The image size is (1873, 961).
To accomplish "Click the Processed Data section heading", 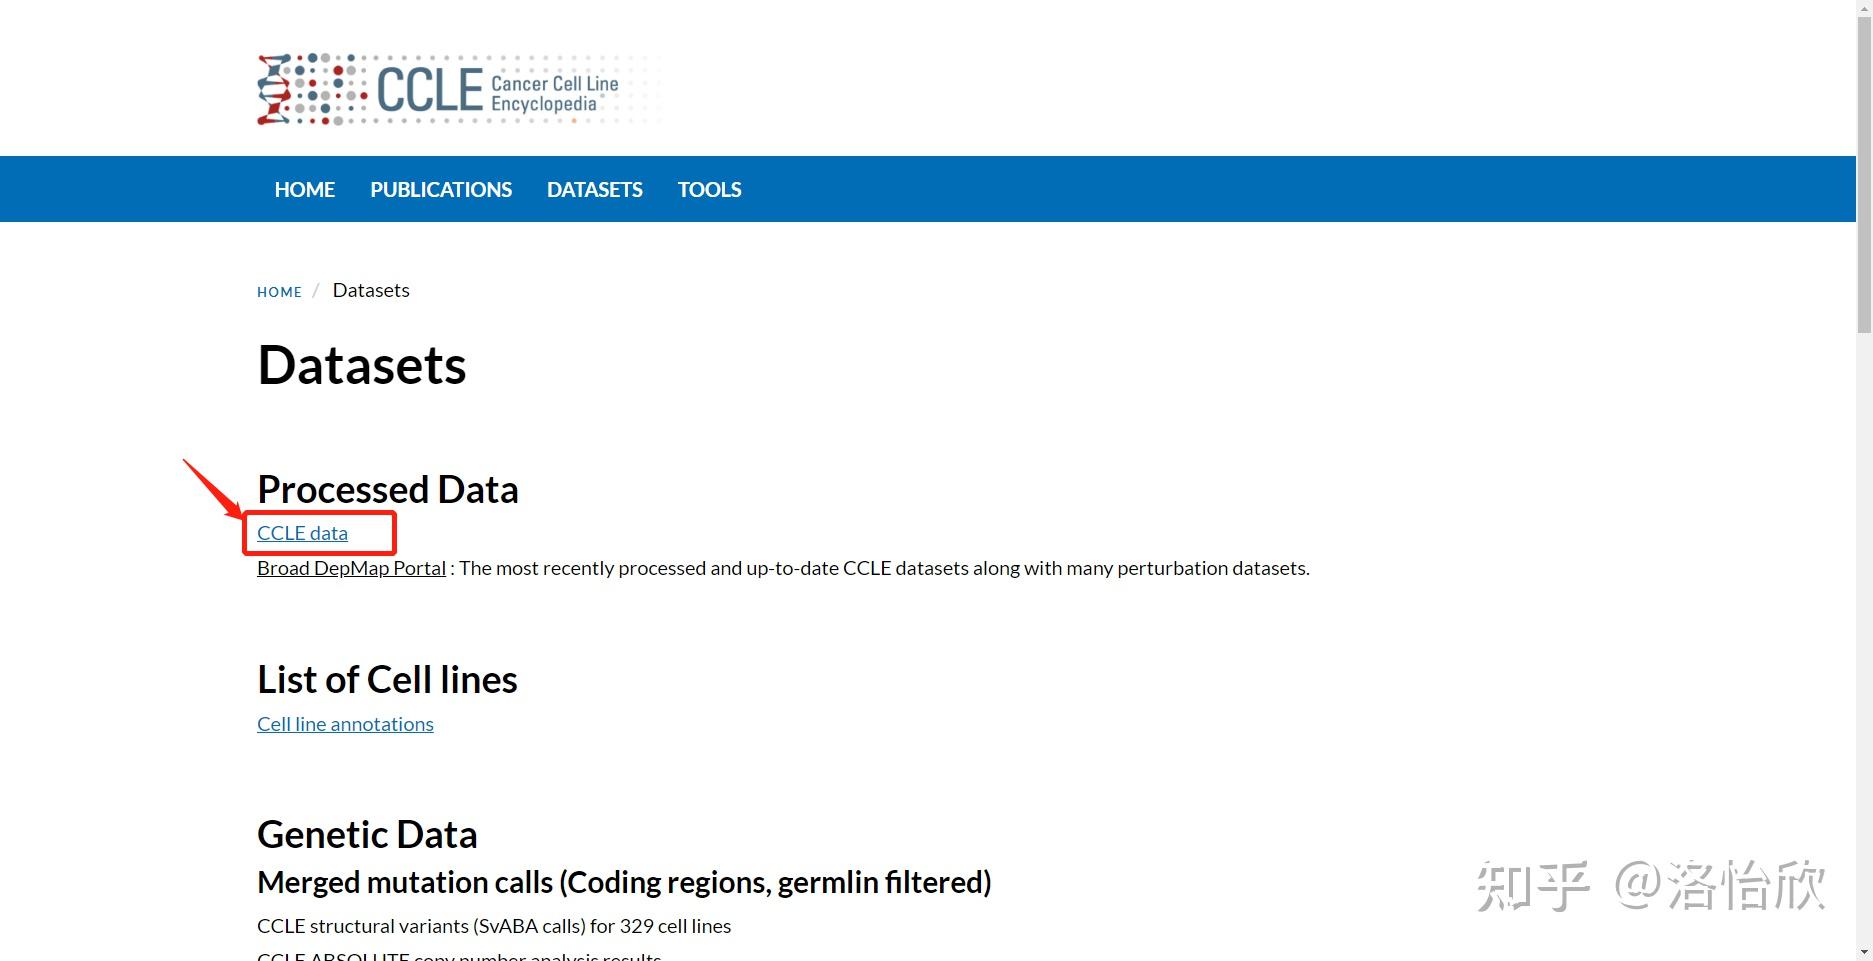I will [x=388, y=489].
